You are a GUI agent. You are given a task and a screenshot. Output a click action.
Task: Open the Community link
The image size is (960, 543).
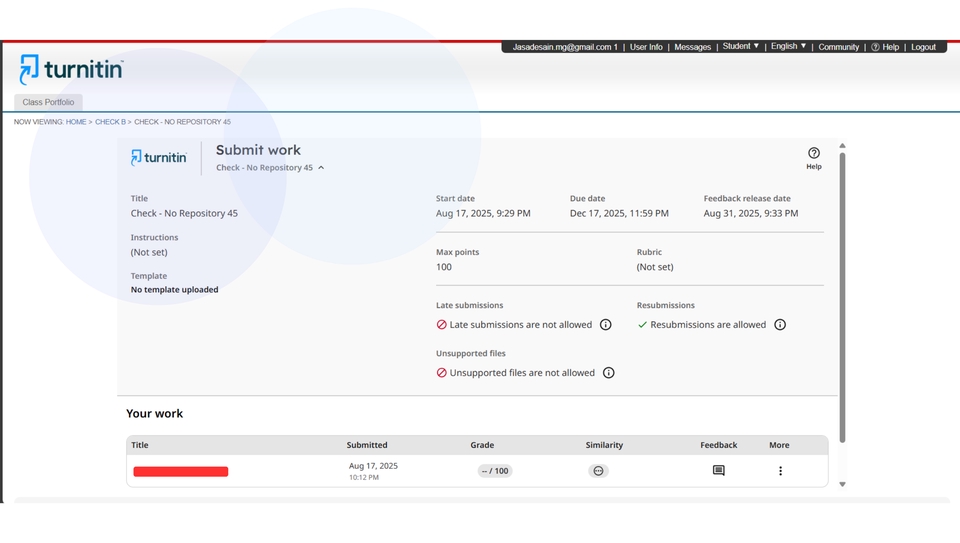coord(838,47)
